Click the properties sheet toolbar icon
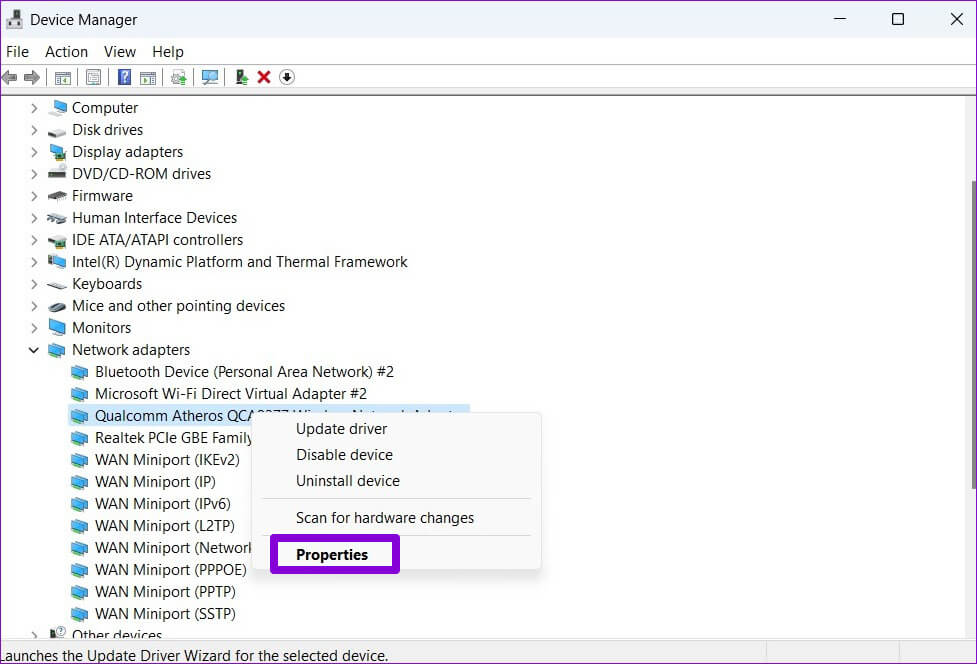977x664 pixels. point(93,77)
